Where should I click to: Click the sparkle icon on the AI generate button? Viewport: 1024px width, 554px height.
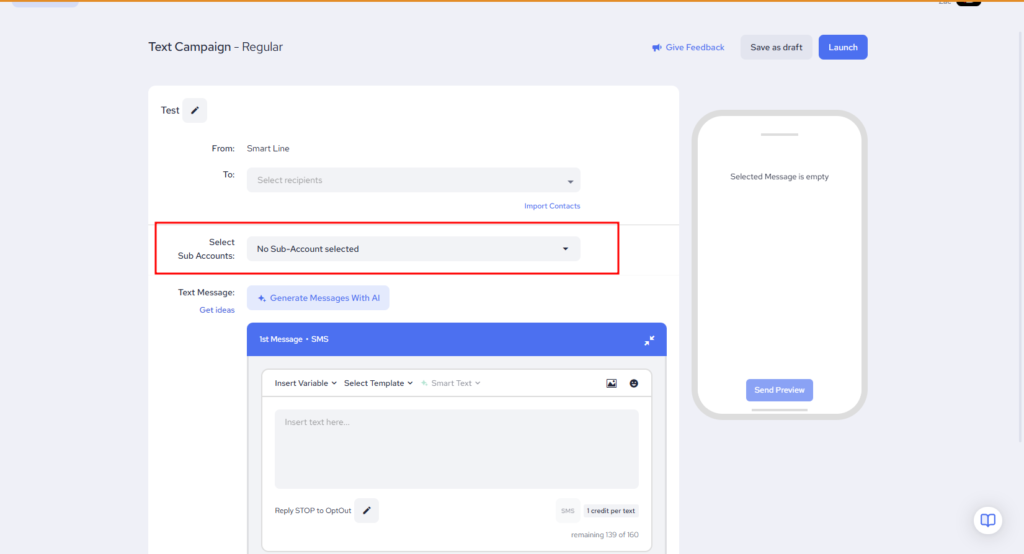click(262, 298)
